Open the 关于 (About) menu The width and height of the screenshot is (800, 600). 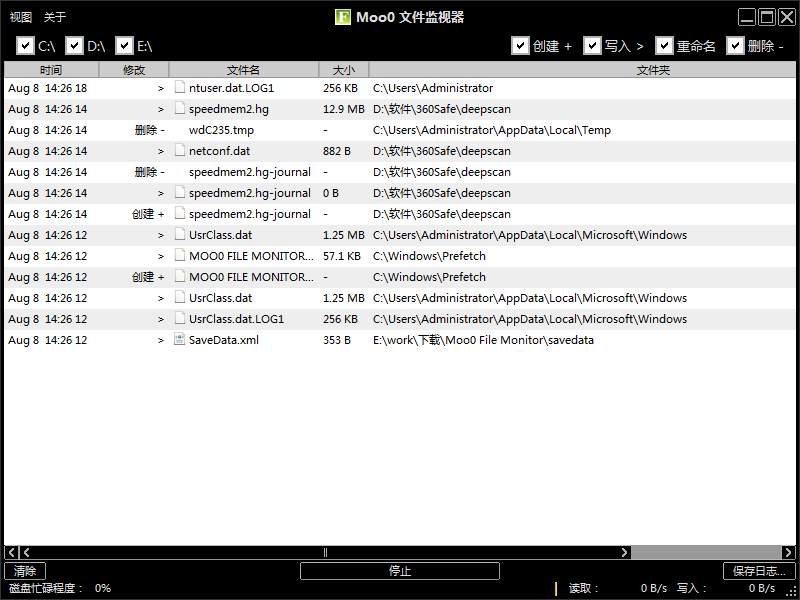54,17
